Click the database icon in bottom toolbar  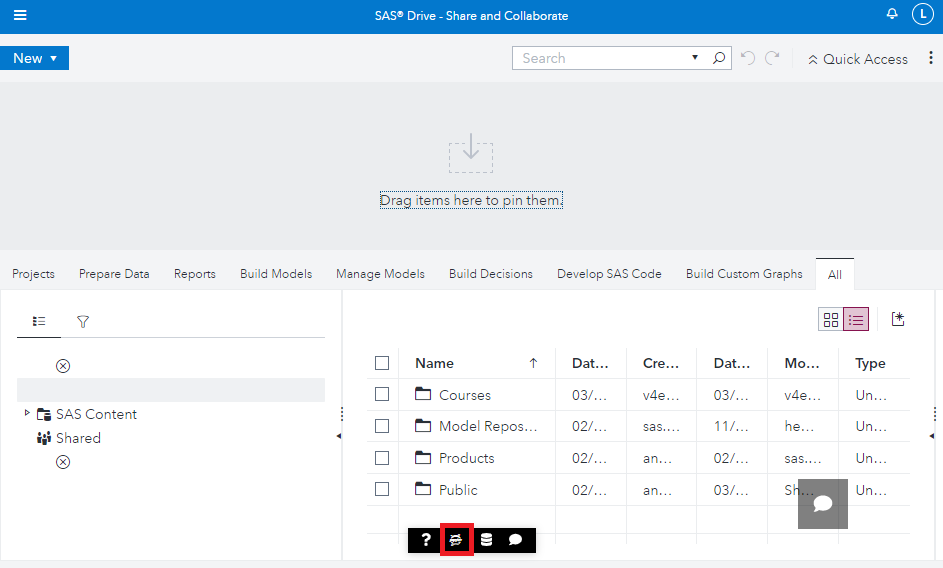[x=486, y=540]
